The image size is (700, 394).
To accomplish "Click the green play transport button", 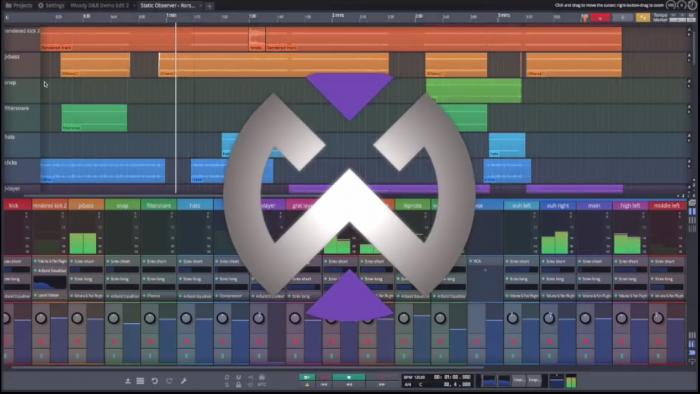I will click(x=307, y=377).
